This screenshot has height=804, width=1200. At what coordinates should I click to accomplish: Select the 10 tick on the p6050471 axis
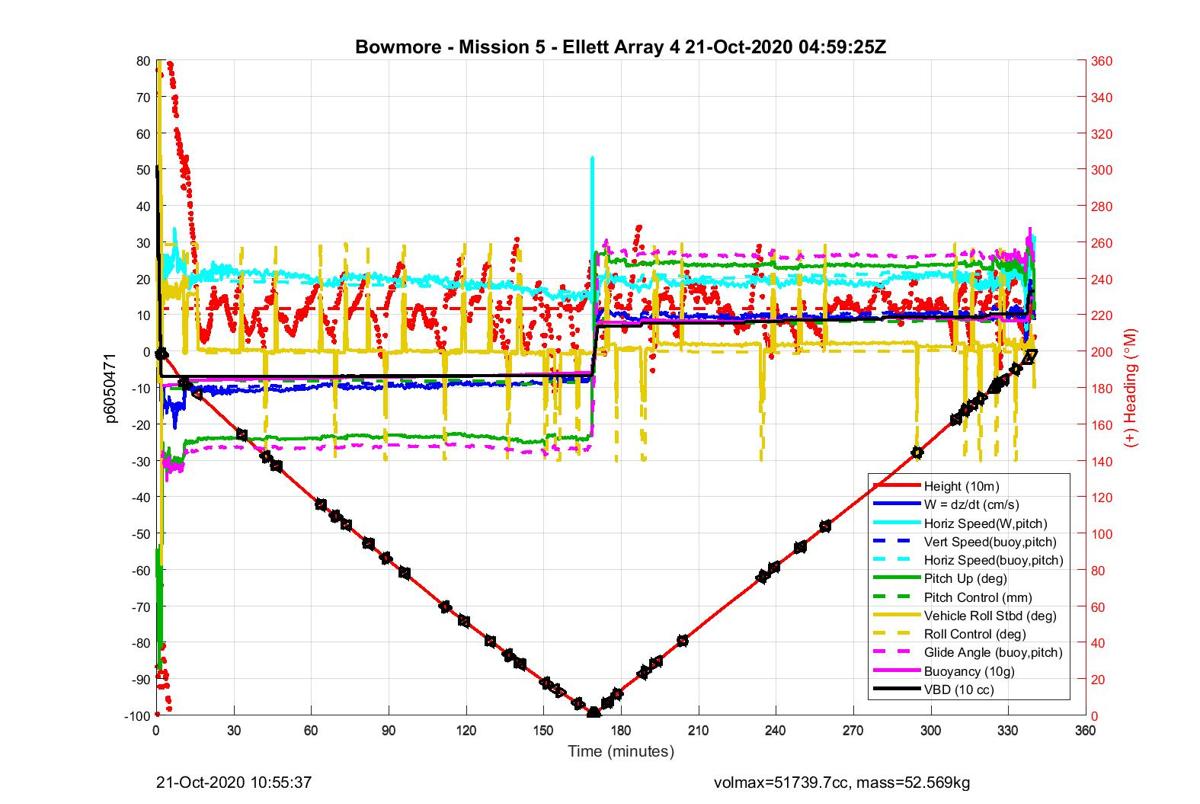pos(143,315)
